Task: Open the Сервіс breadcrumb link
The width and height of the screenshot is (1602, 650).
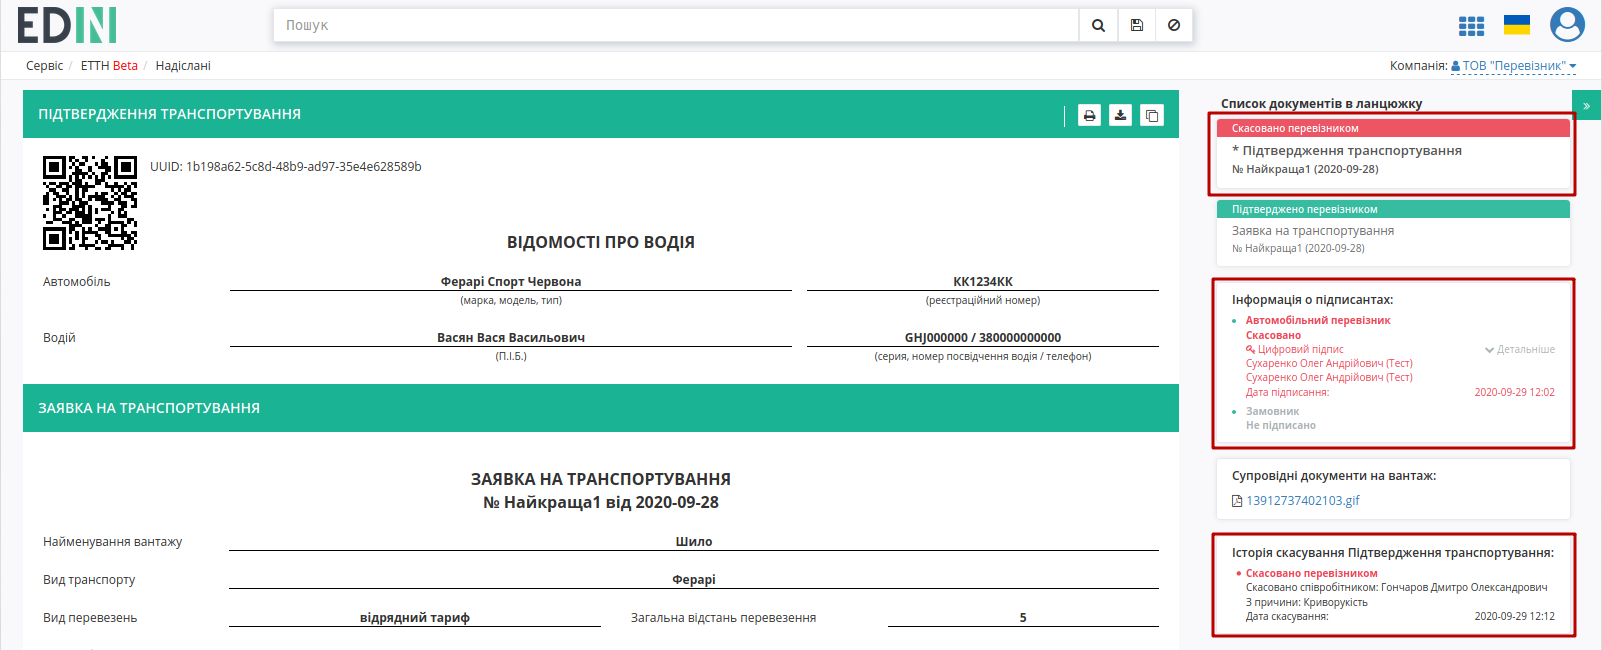Action: [x=44, y=66]
